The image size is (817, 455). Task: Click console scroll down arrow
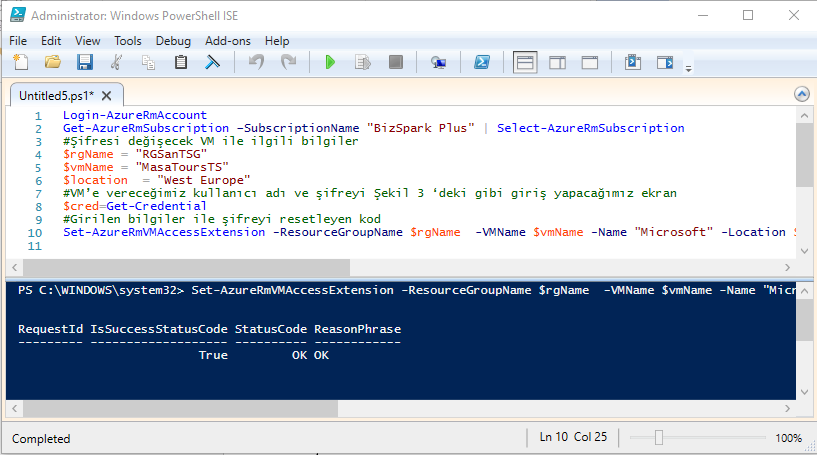pos(804,392)
